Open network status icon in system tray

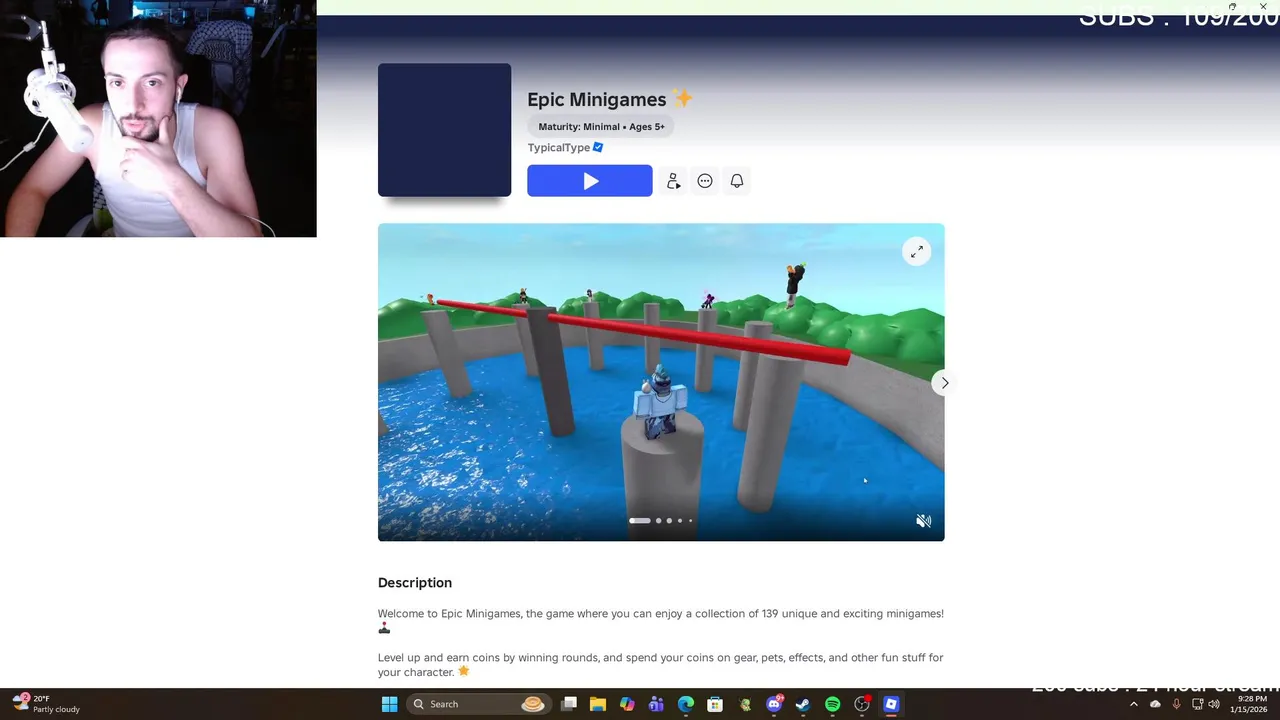[1197, 704]
